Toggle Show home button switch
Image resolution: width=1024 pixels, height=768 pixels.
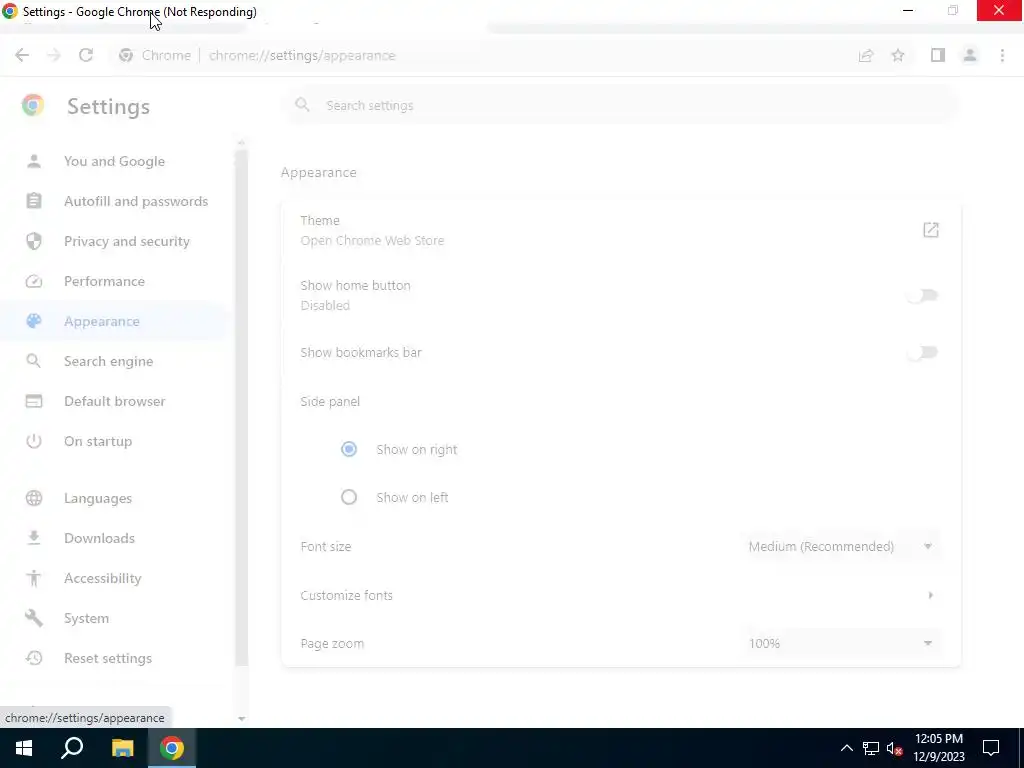(922, 296)
